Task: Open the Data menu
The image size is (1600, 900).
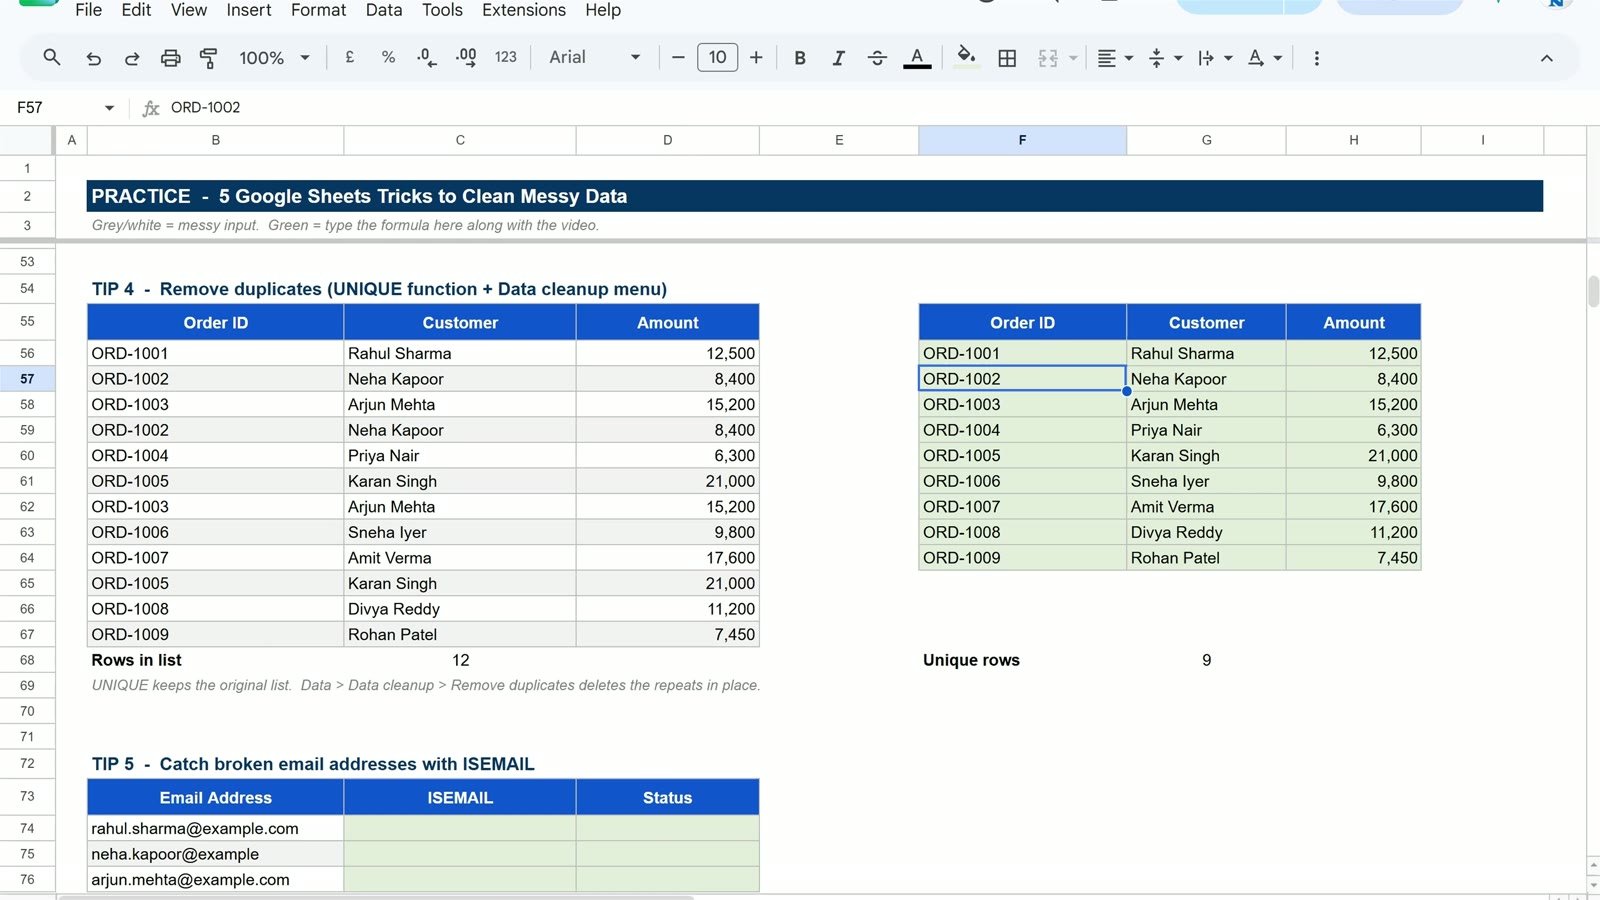Action: [x=384, y=10]
